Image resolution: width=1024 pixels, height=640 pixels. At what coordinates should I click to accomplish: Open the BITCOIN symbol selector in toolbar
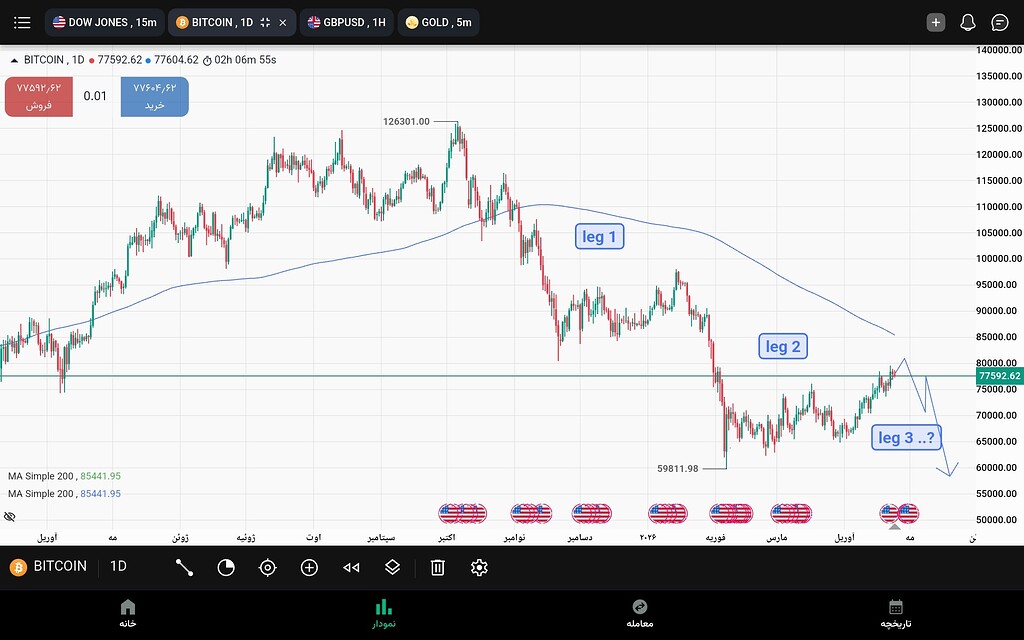[x=50, y=566]
